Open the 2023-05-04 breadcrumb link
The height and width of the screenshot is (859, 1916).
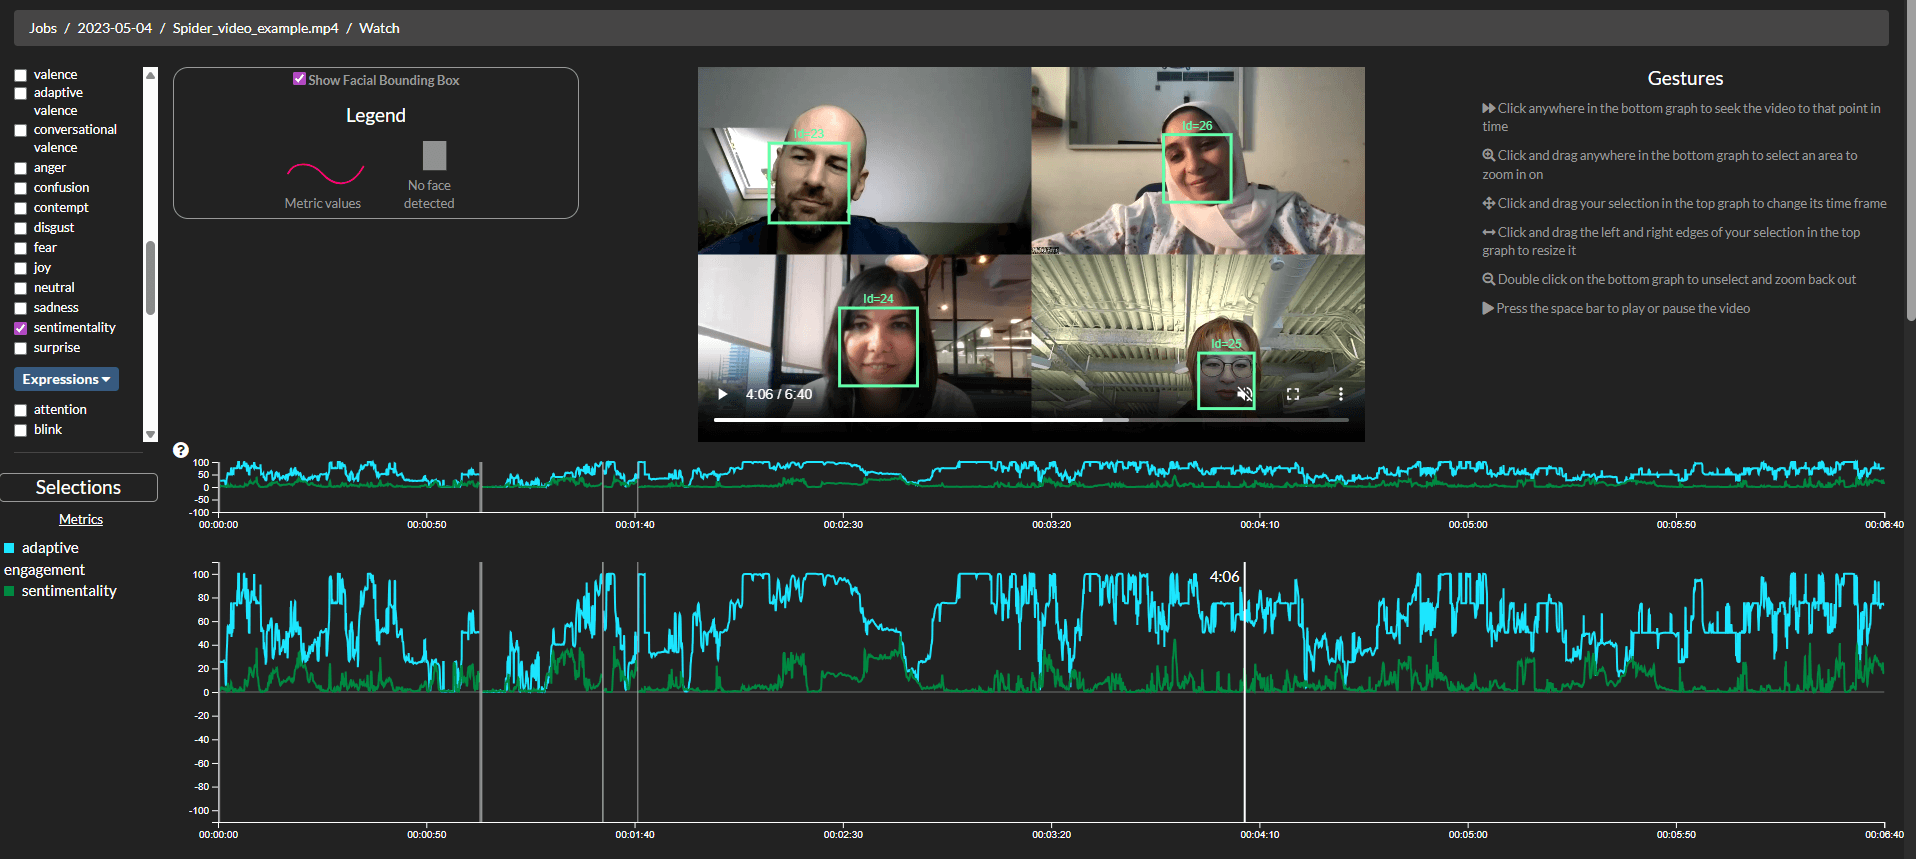point(115,28)
